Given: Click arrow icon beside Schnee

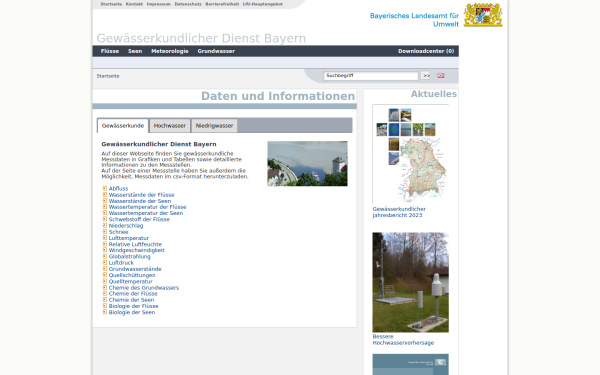Looking at the screenshot, I should click(x=104, y=232).
